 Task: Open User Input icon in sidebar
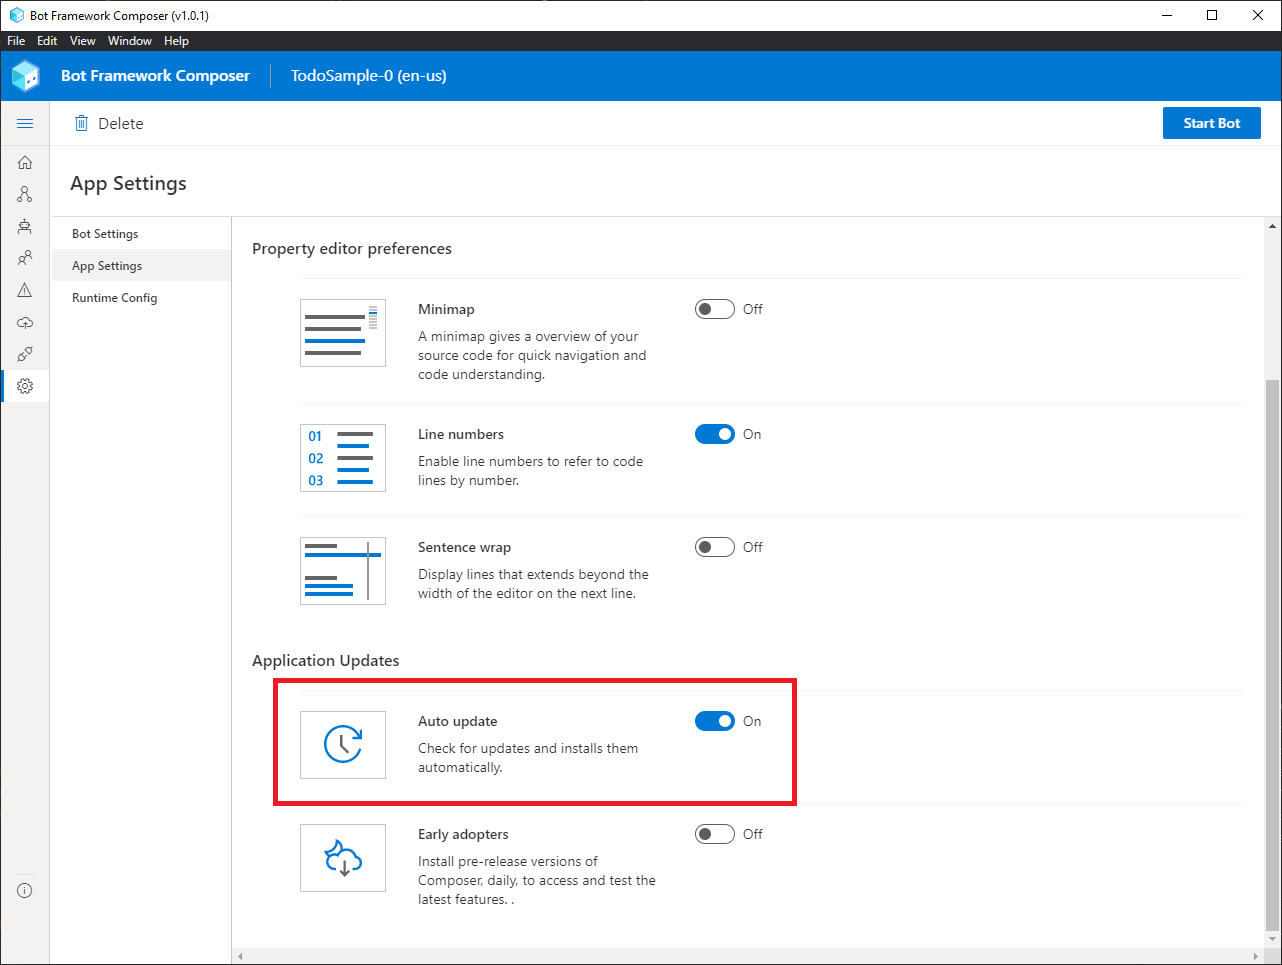[25, 258]
